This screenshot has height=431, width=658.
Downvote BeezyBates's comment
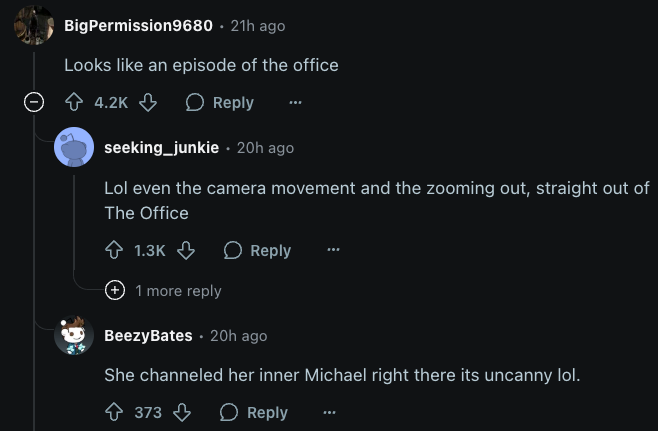(x=182, y=412)
